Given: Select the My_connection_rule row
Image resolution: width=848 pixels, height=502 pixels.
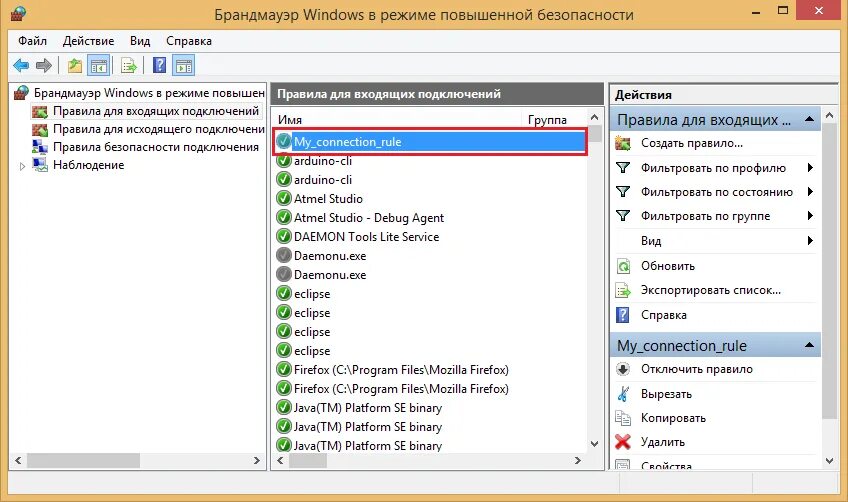Looking at the screenshot, I should coord(430,141).
